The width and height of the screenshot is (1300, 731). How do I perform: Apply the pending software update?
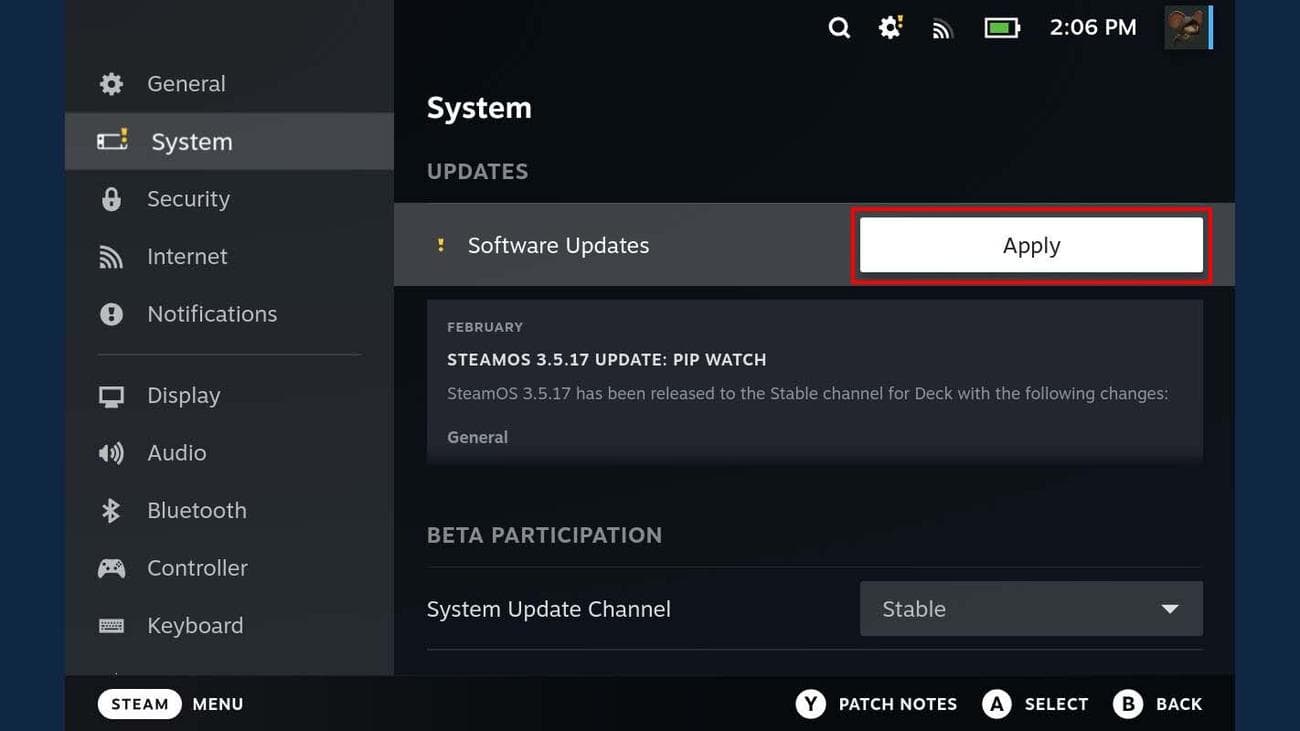pos(1031,245)
